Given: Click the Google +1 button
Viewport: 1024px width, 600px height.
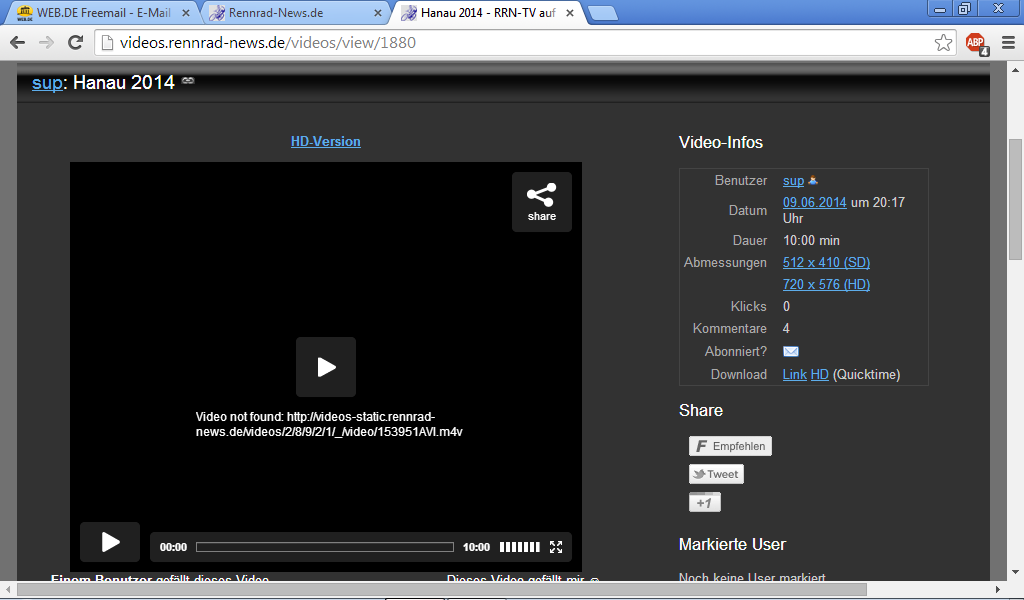Looking at the screenshot, I should point(704,502).
